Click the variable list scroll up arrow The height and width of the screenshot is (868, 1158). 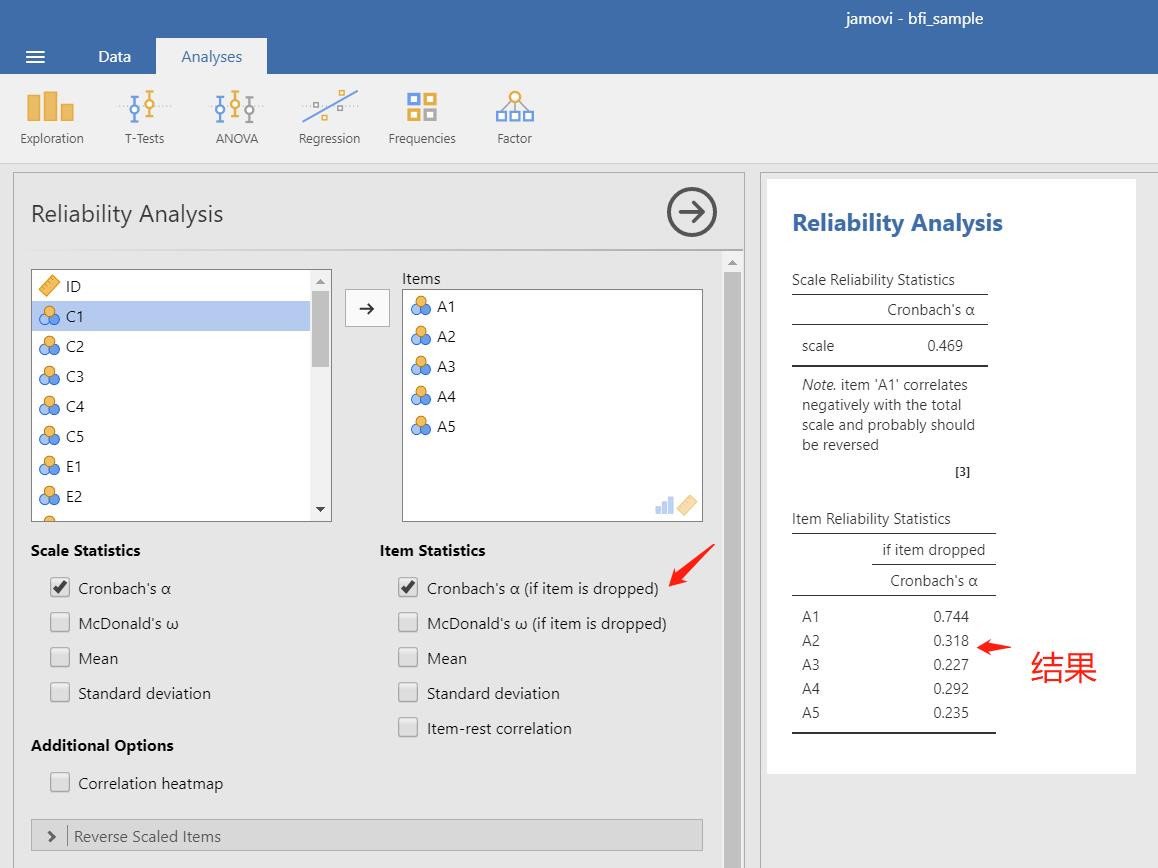[321, 281]
